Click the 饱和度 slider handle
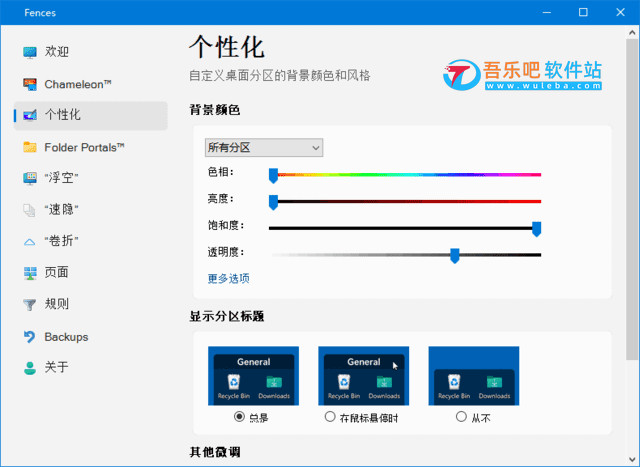Screen dimensions: 640x467 (x=536, y=229)
